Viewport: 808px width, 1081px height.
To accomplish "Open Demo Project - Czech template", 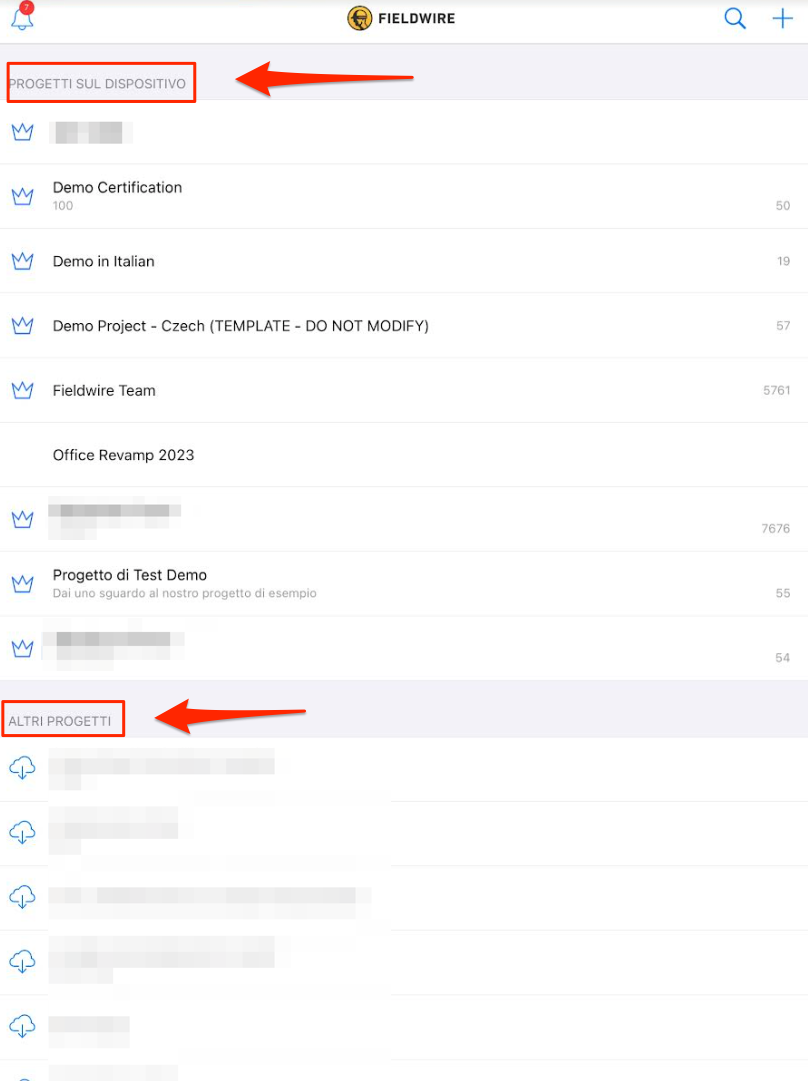I will point(404,325).
